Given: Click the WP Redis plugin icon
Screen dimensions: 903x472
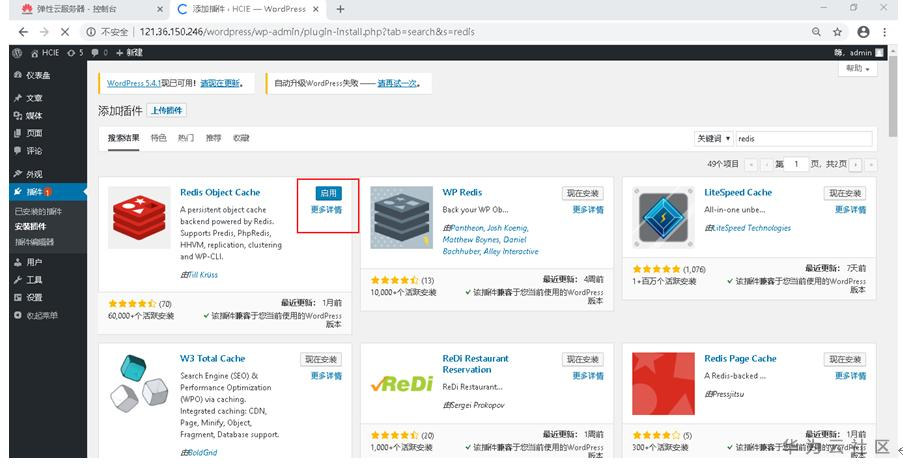Looking at the screenshot, I should (401, 218).
